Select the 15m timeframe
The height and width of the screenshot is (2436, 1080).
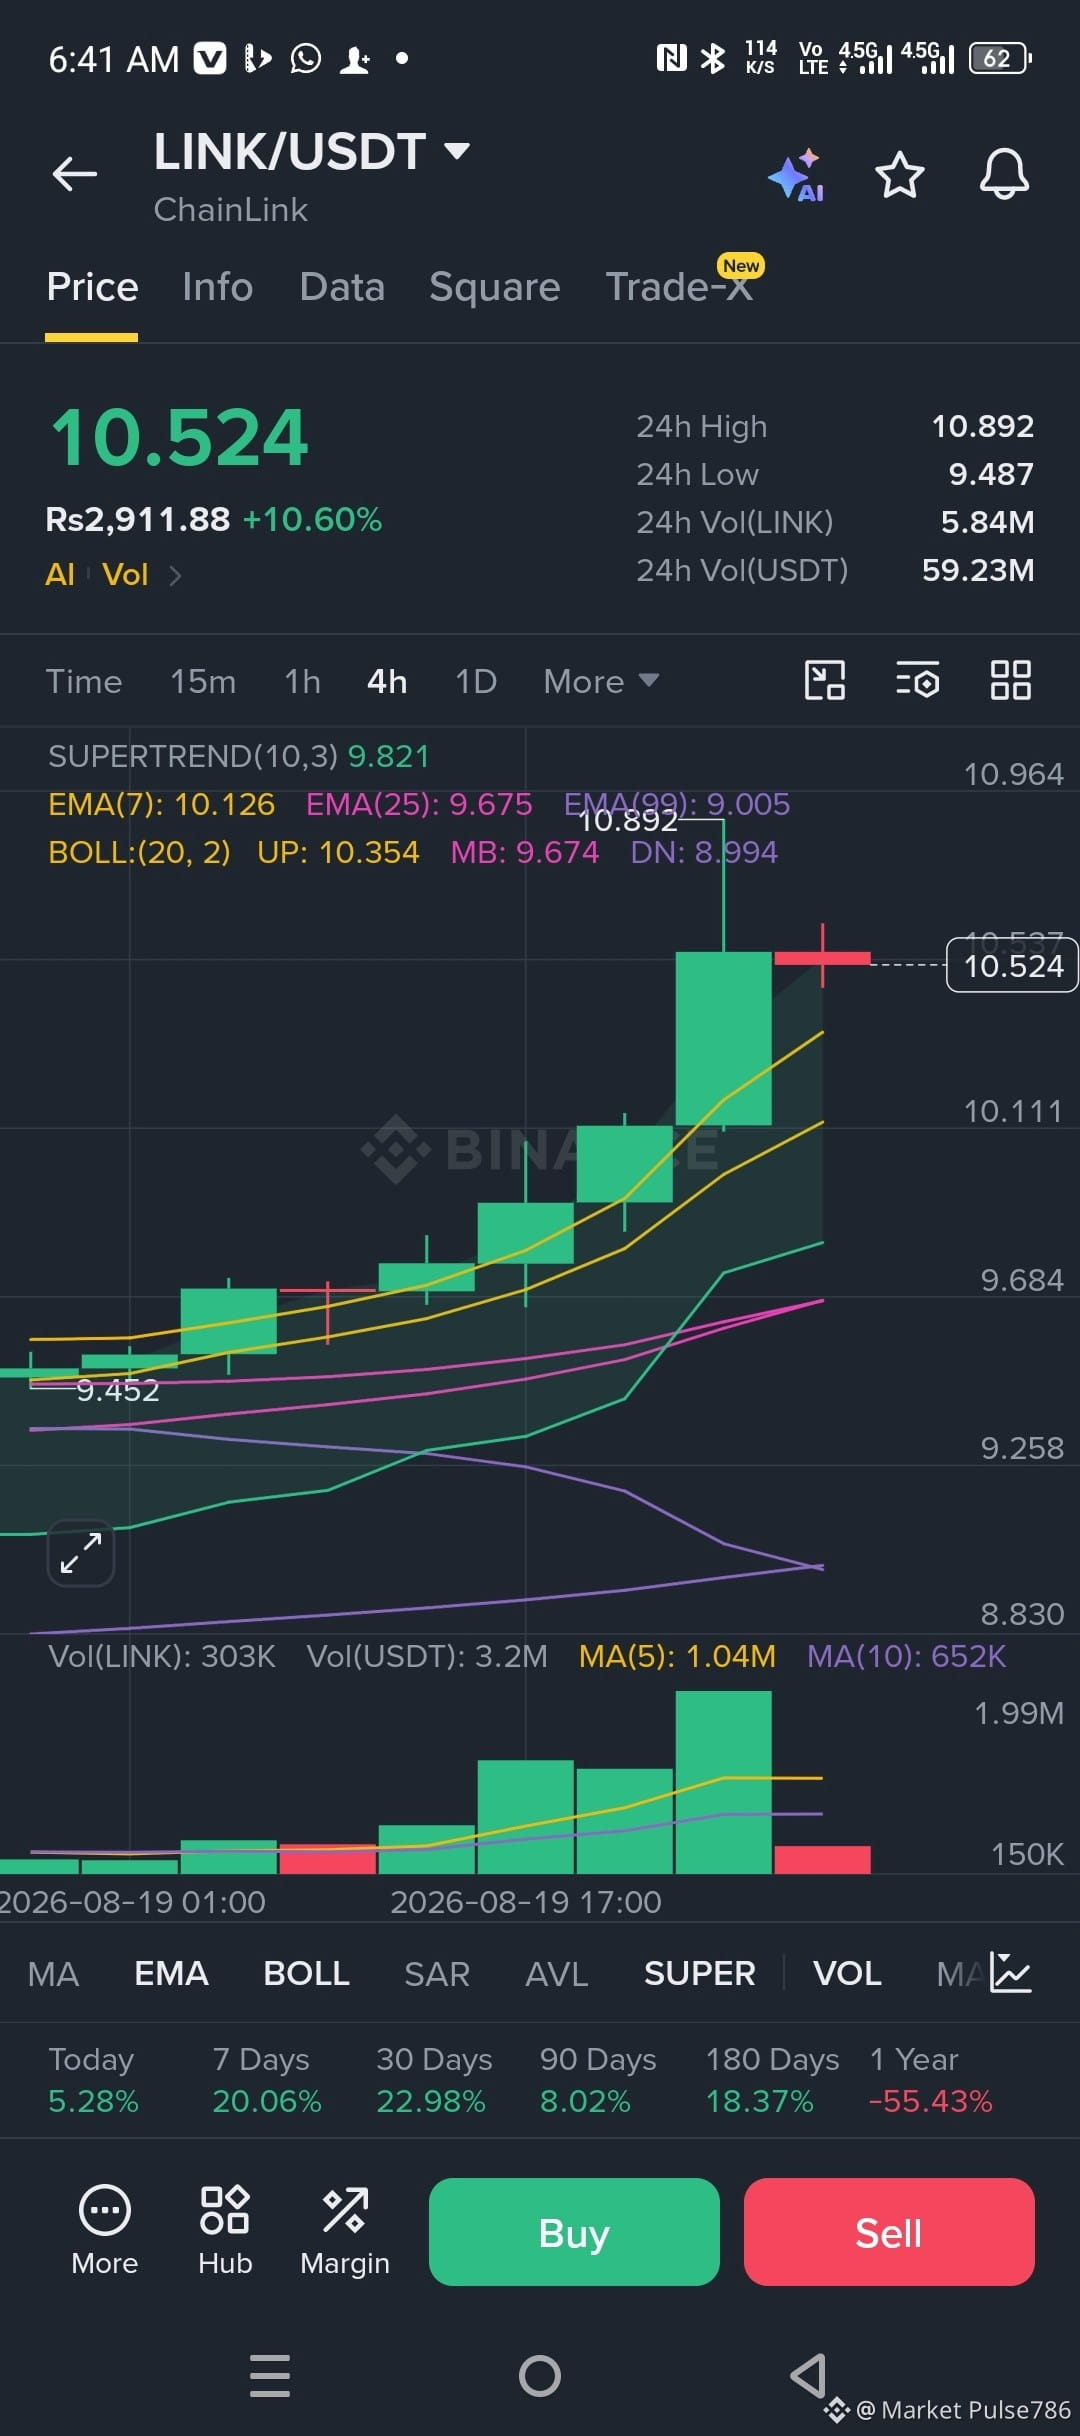(x=203, y=681)
